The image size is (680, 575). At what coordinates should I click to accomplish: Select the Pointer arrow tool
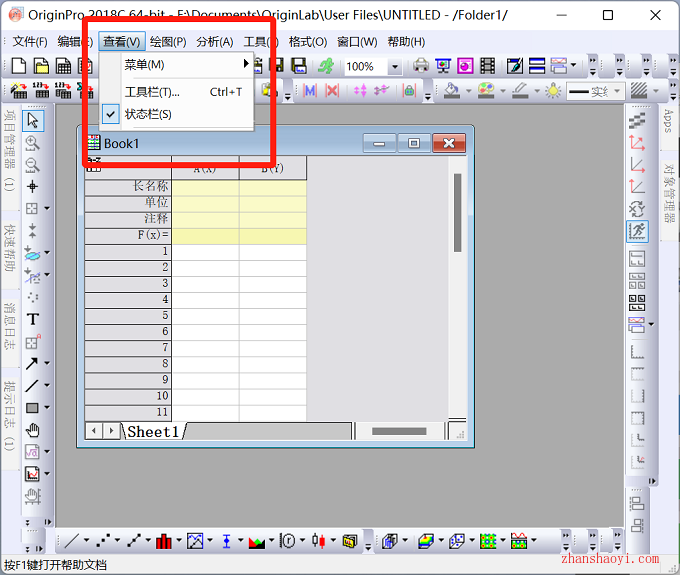(33, 120)
